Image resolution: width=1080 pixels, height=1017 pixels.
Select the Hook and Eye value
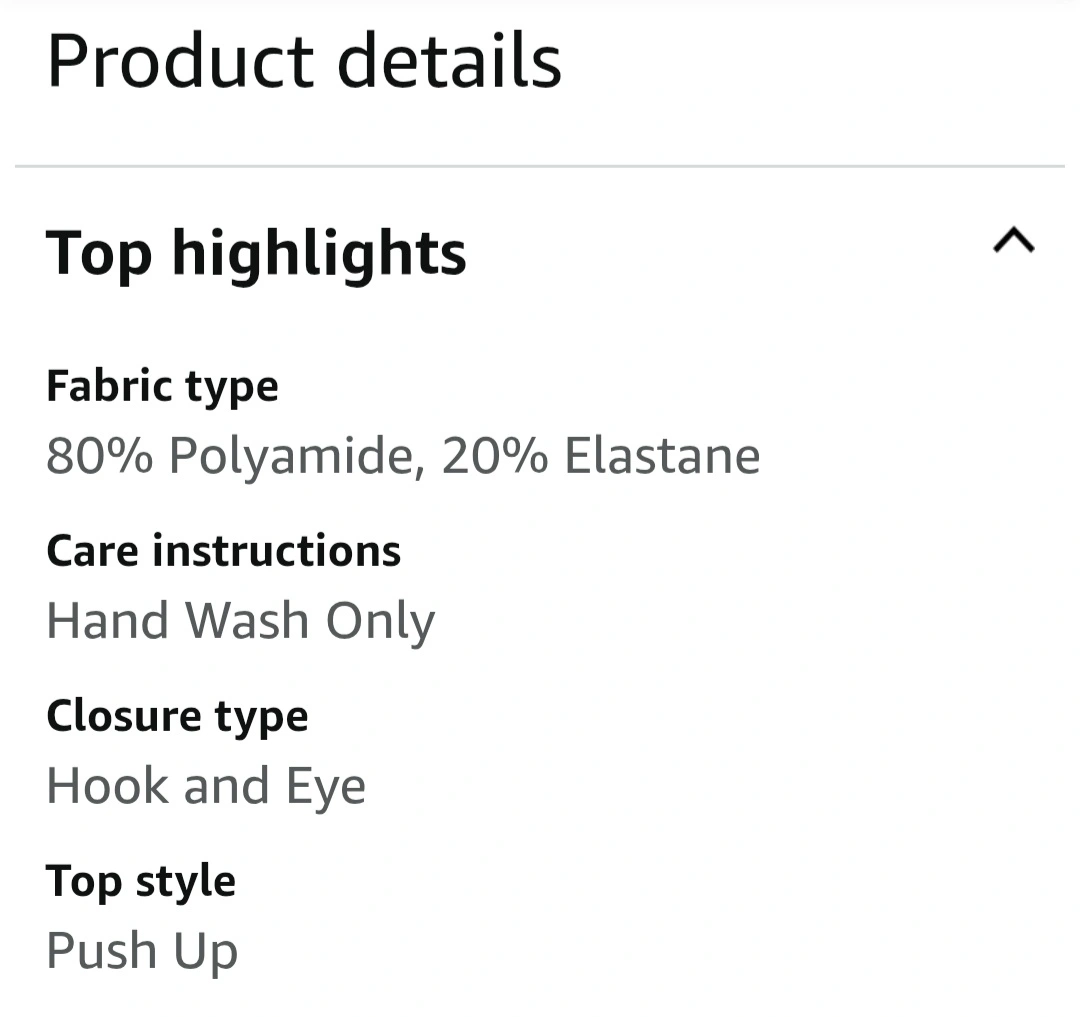[206, 786]
